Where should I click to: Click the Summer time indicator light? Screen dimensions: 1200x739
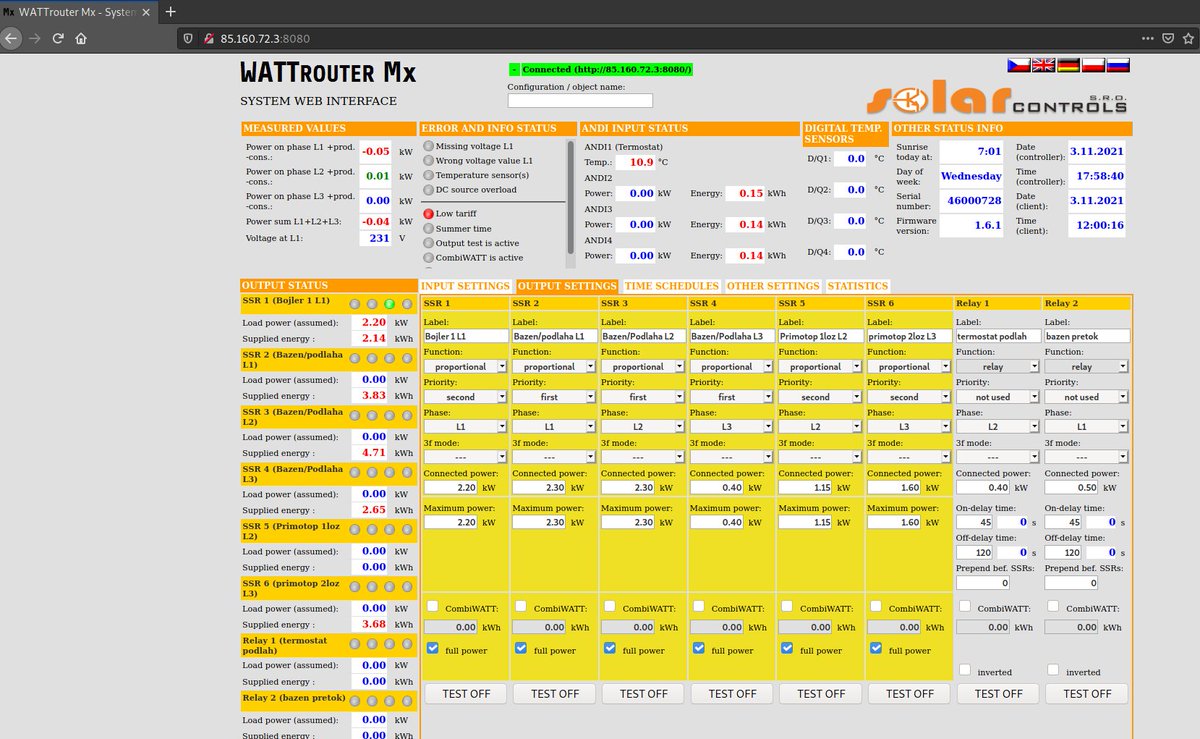coord(428,228)
